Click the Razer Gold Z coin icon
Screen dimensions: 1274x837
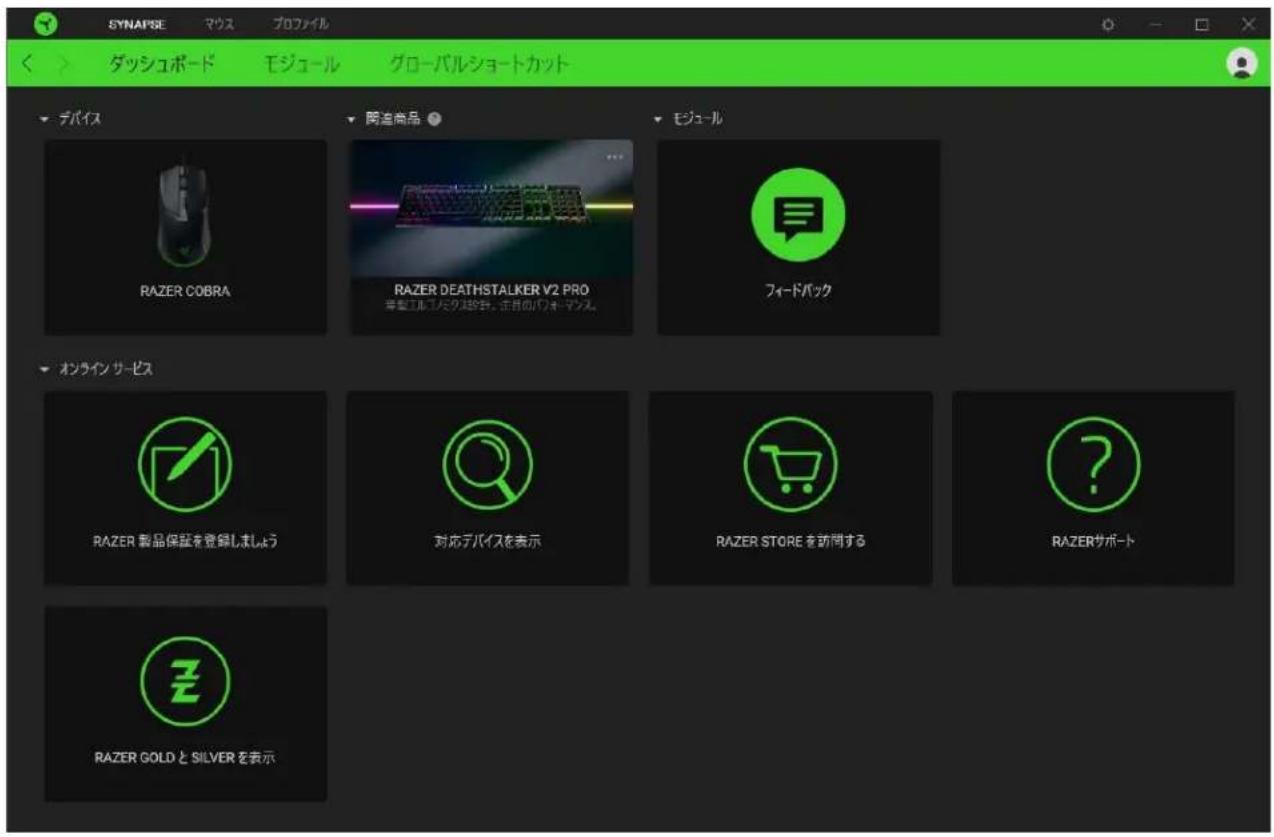pyautogui.click(x=186, y=679)
